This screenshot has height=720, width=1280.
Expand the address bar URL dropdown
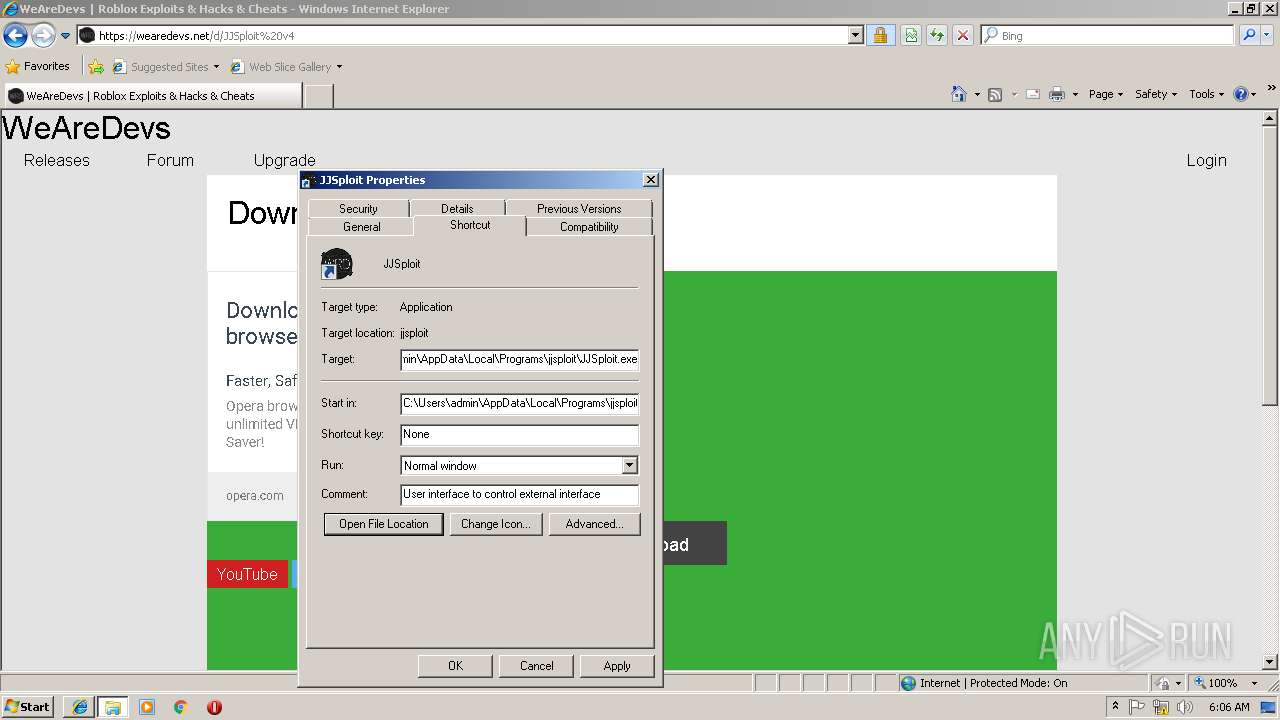pos(856,36)
